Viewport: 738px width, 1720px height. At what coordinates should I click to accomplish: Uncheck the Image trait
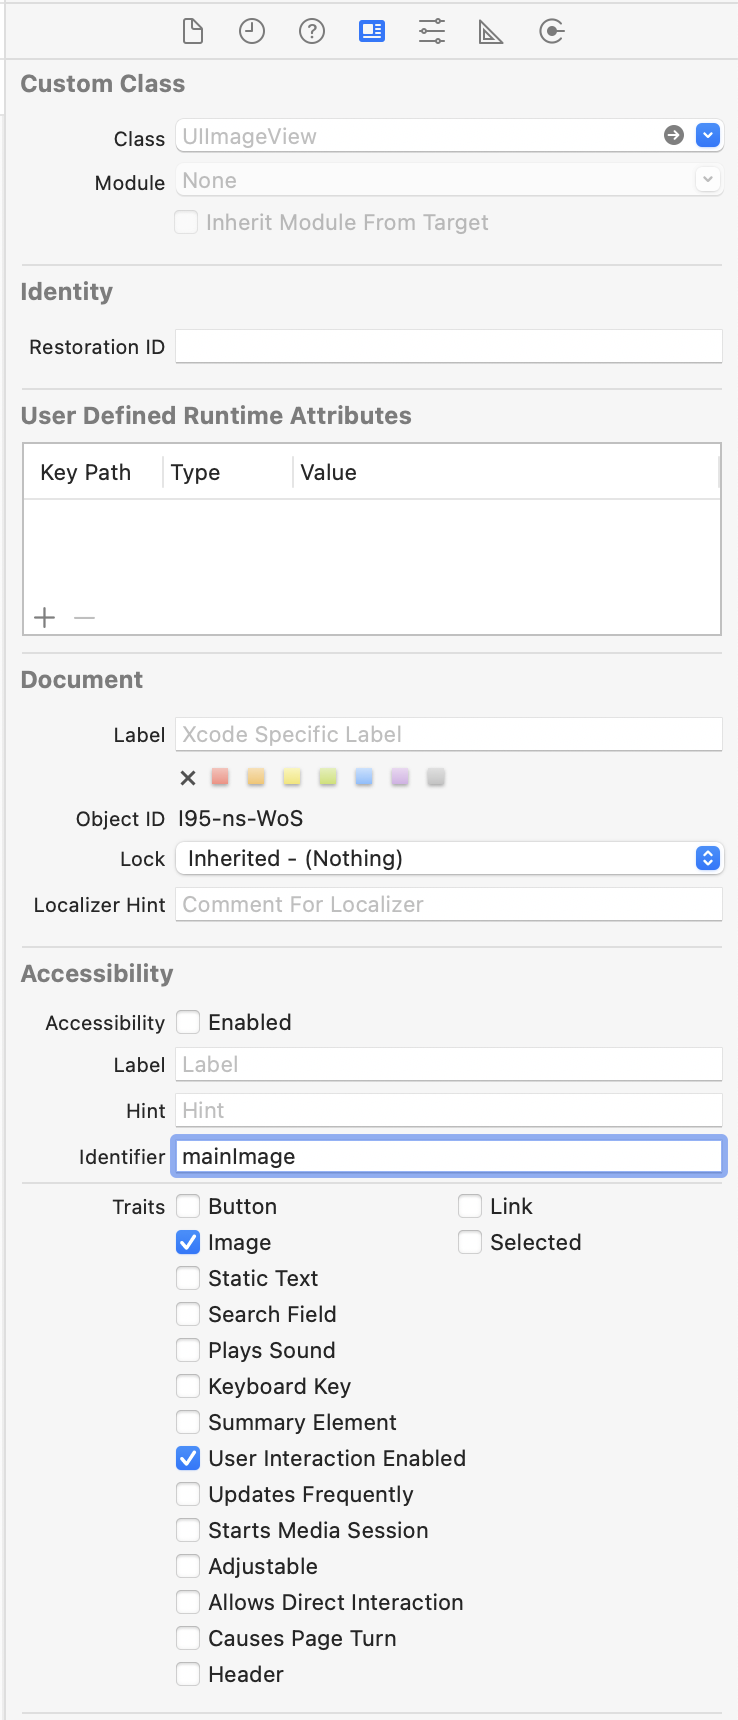coord(188,1242)
